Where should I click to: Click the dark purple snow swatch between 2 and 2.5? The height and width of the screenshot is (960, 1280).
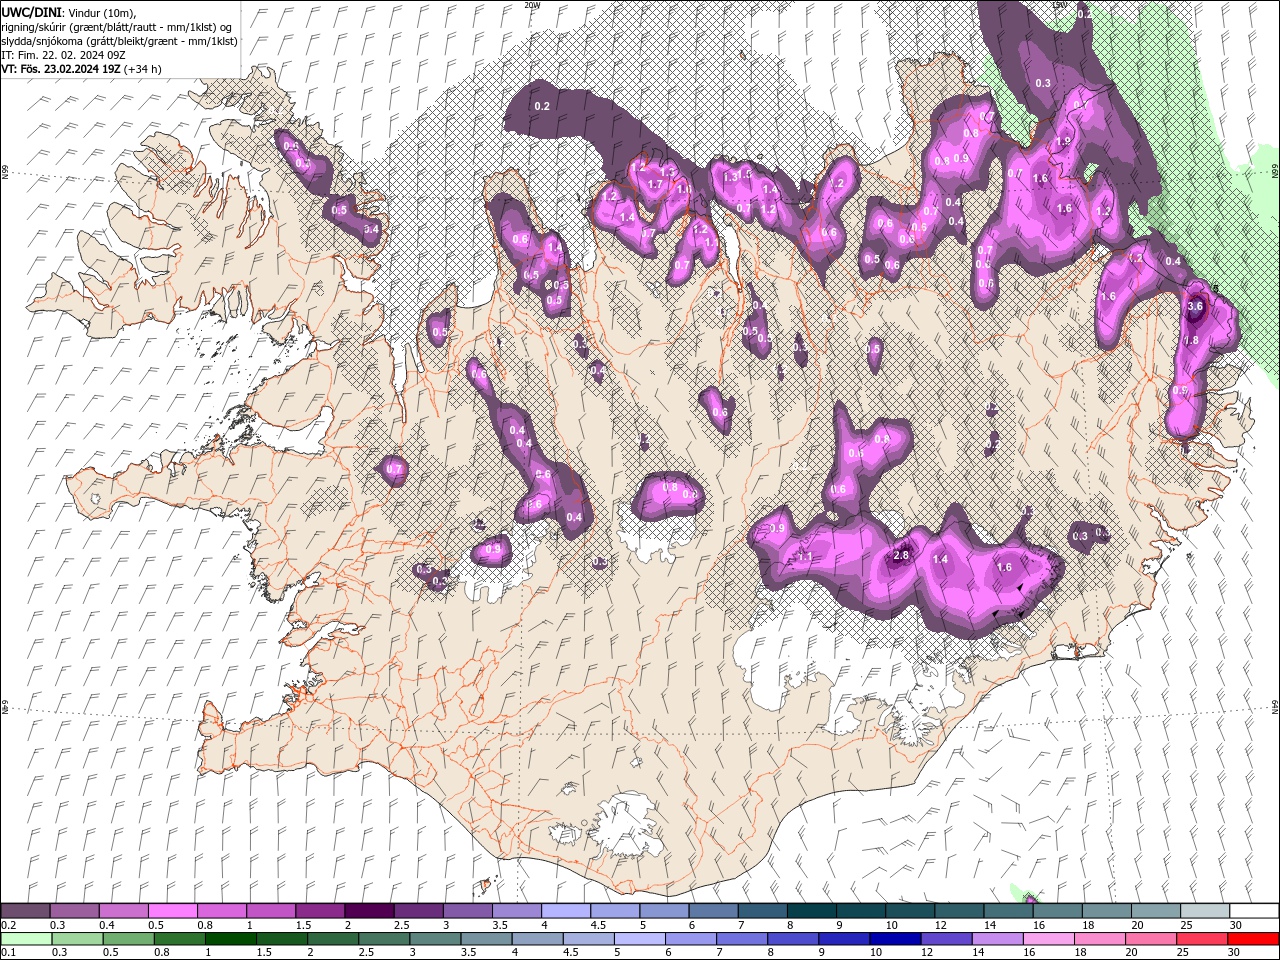point(368,910)
